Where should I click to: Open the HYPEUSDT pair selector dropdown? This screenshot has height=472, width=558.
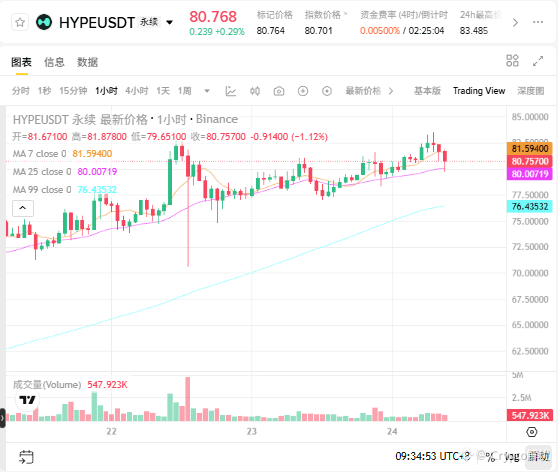pos(170,23)
